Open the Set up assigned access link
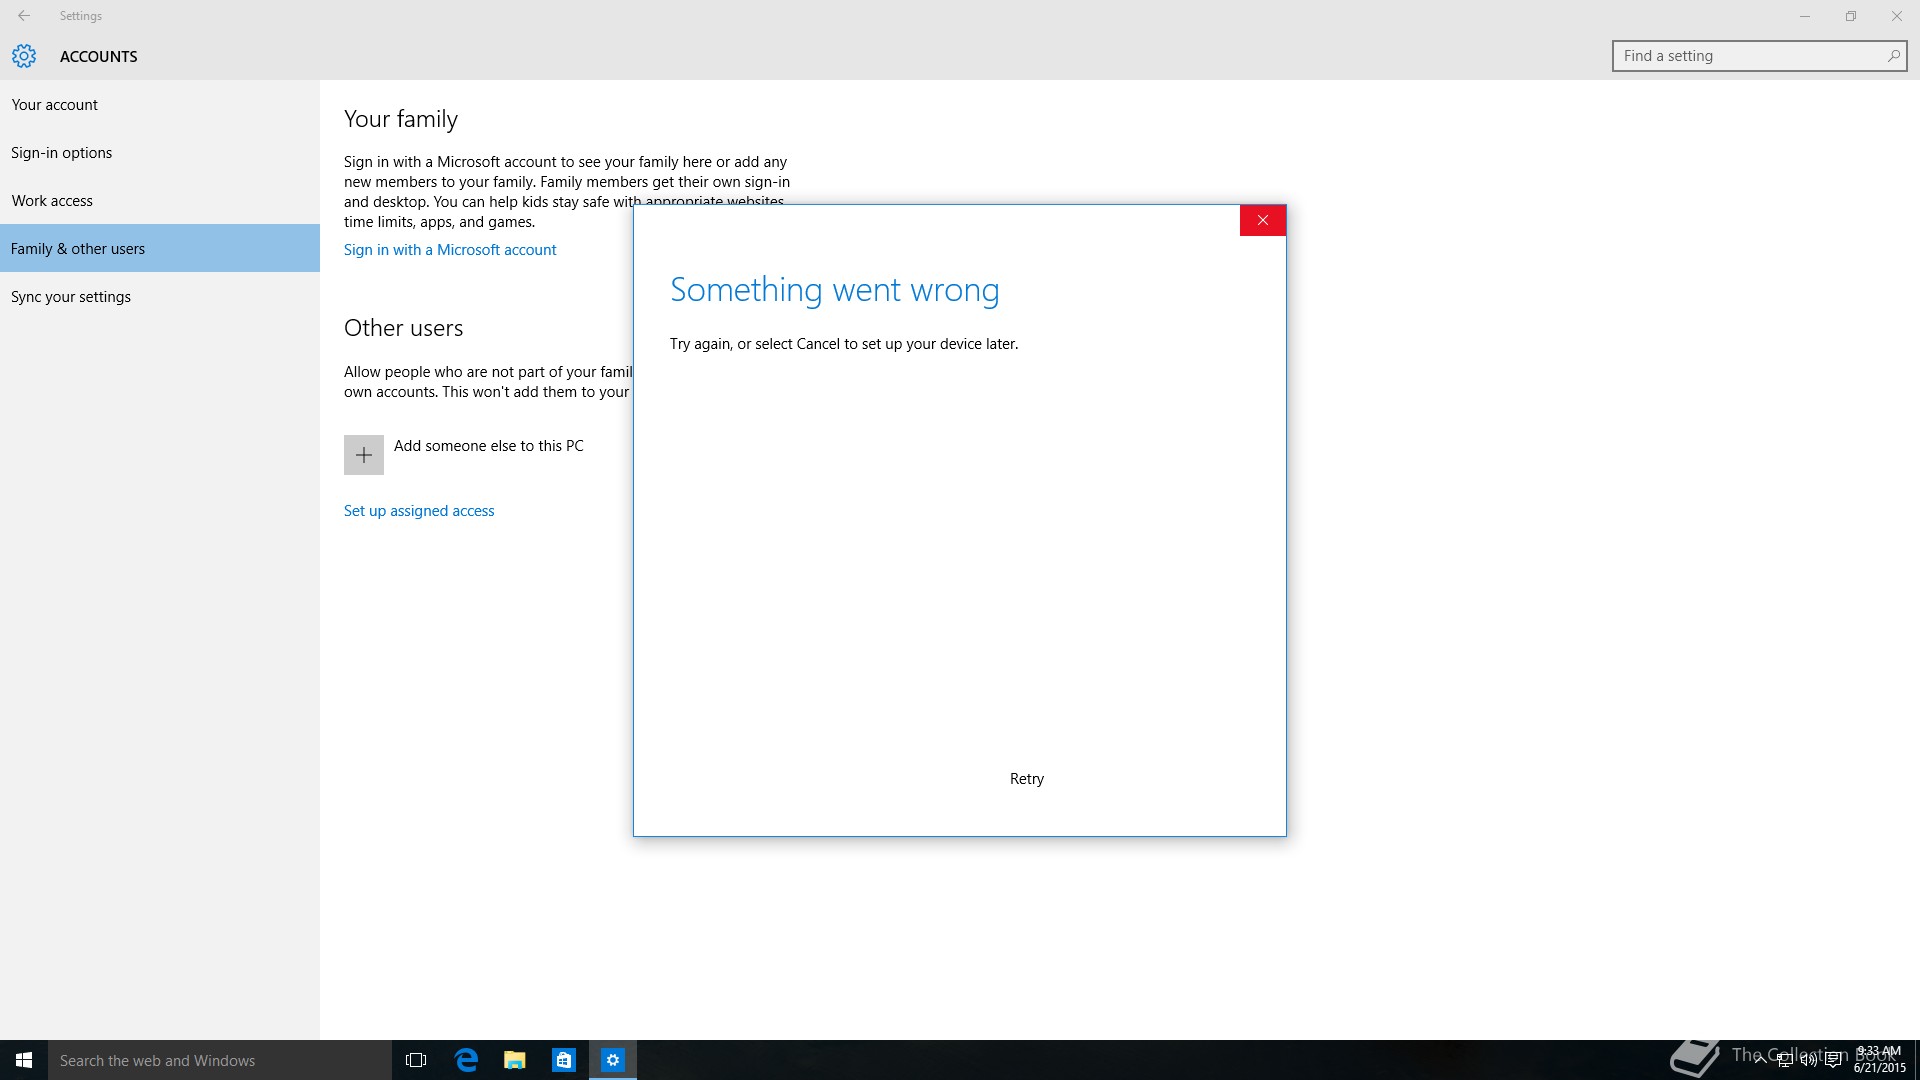 [x=419, y=511]
